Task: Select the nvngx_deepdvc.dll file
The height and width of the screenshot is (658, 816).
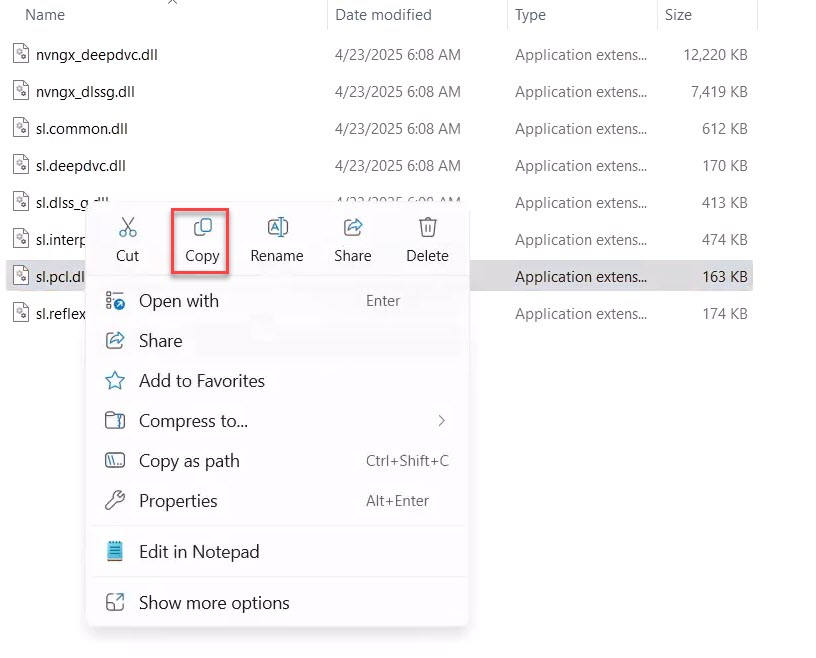Action: 96,55
